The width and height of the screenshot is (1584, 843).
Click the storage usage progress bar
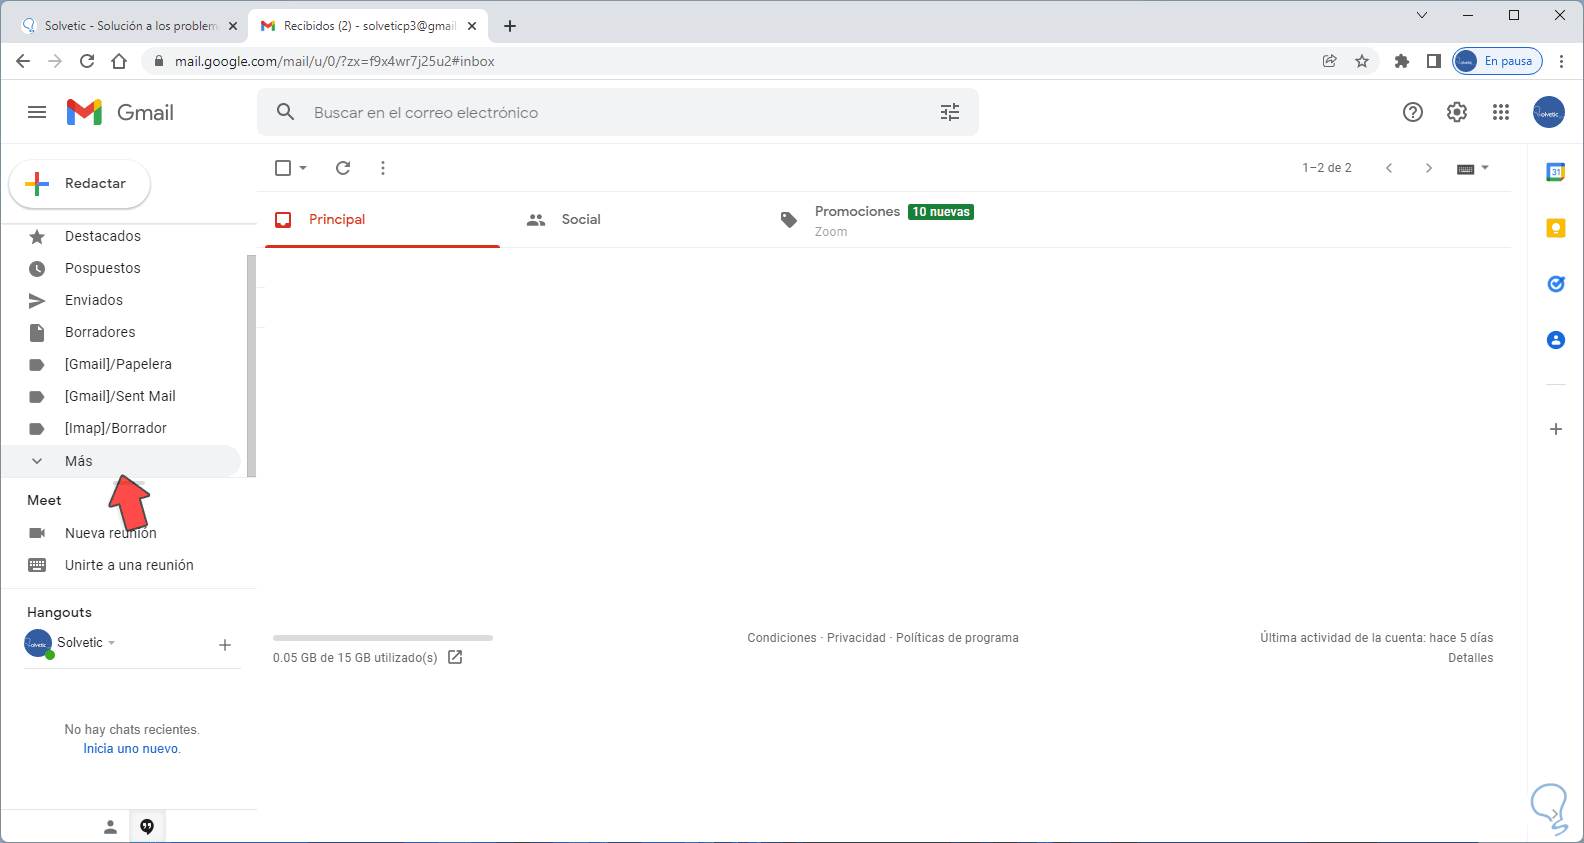click(x=383, y=637)
